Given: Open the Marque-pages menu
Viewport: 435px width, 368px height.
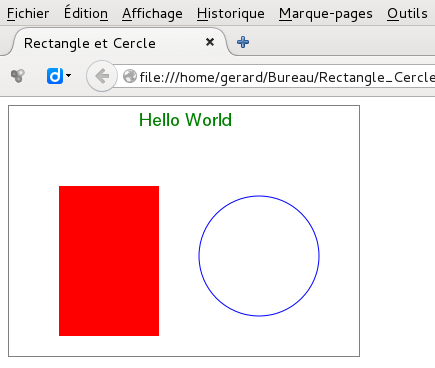Looking at the screenshot, I should 326,14.
